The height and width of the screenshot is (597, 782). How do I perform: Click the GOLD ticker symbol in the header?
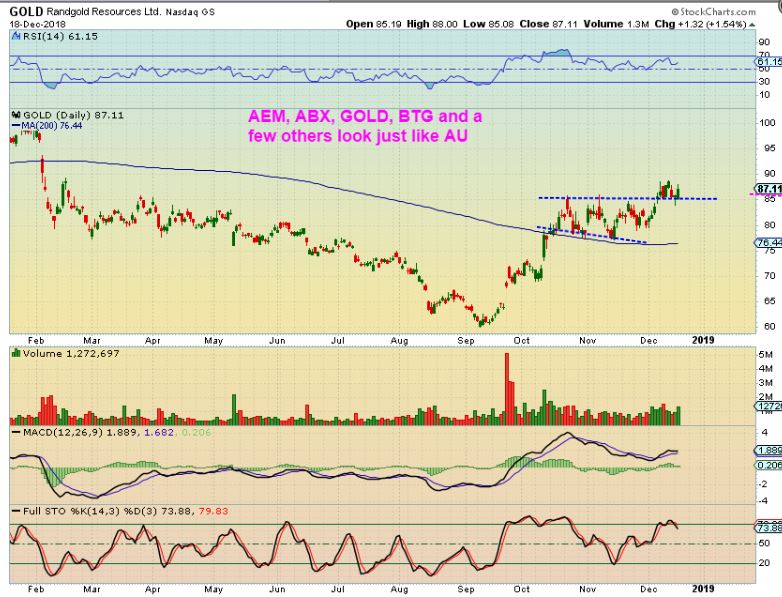26,11
